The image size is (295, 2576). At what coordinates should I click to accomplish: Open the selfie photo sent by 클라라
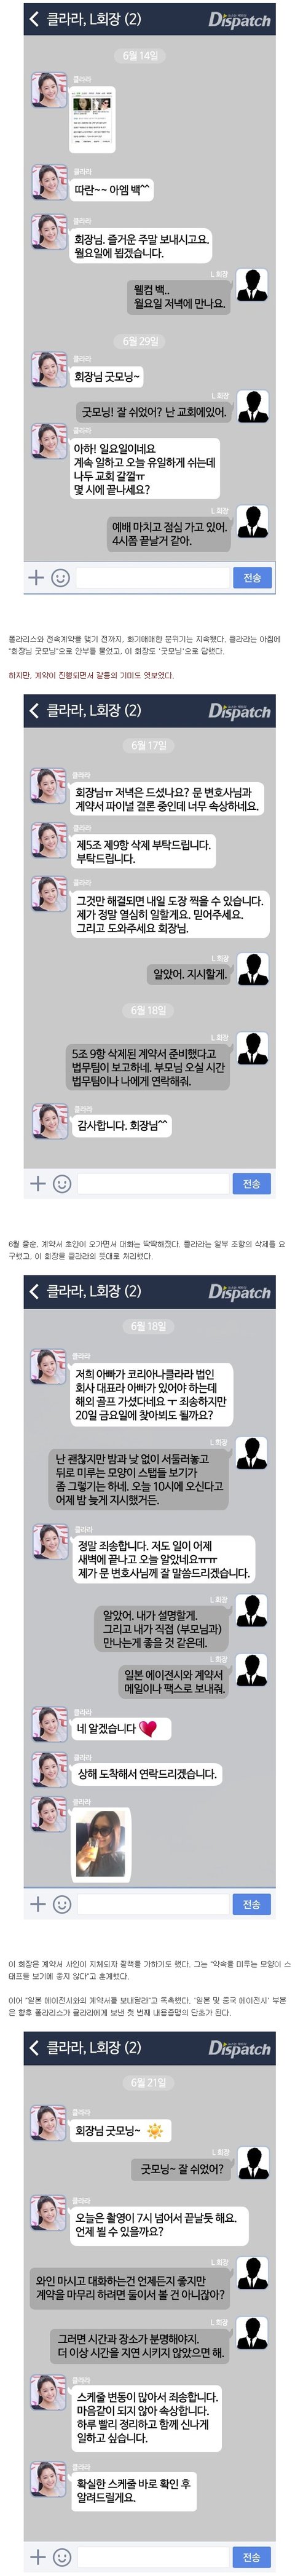(100, 1842)
